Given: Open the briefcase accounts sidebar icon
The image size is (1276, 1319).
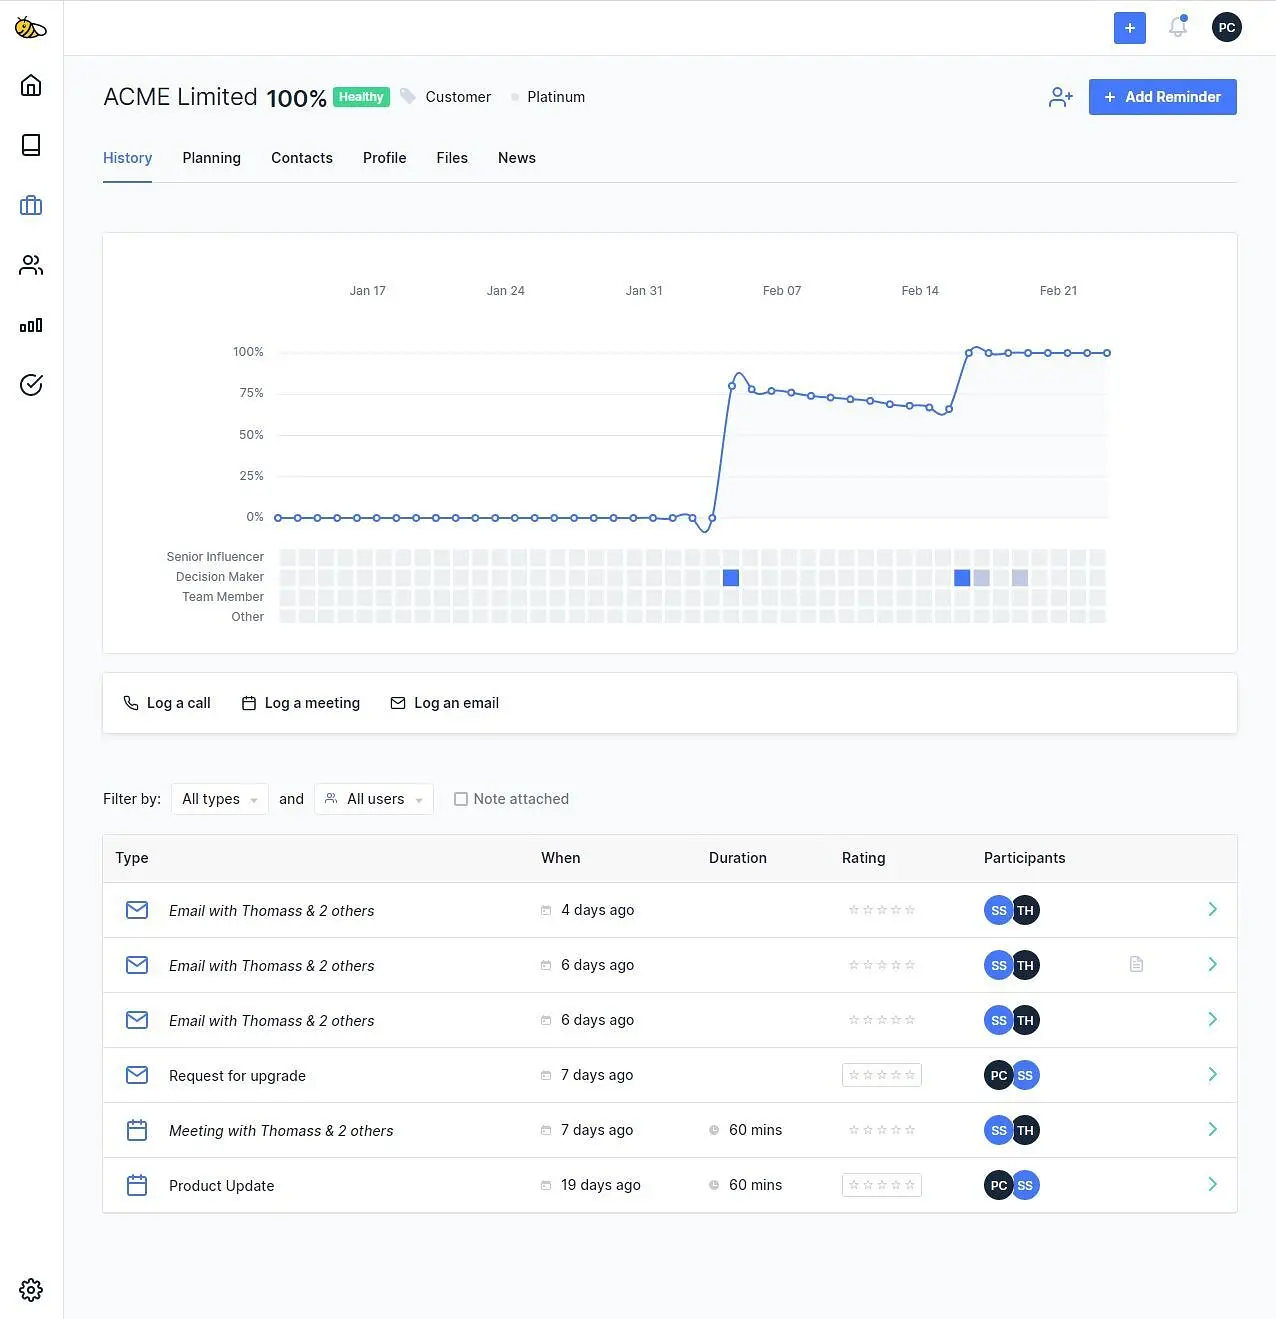Looking at the screenshot, I should 31,205.
